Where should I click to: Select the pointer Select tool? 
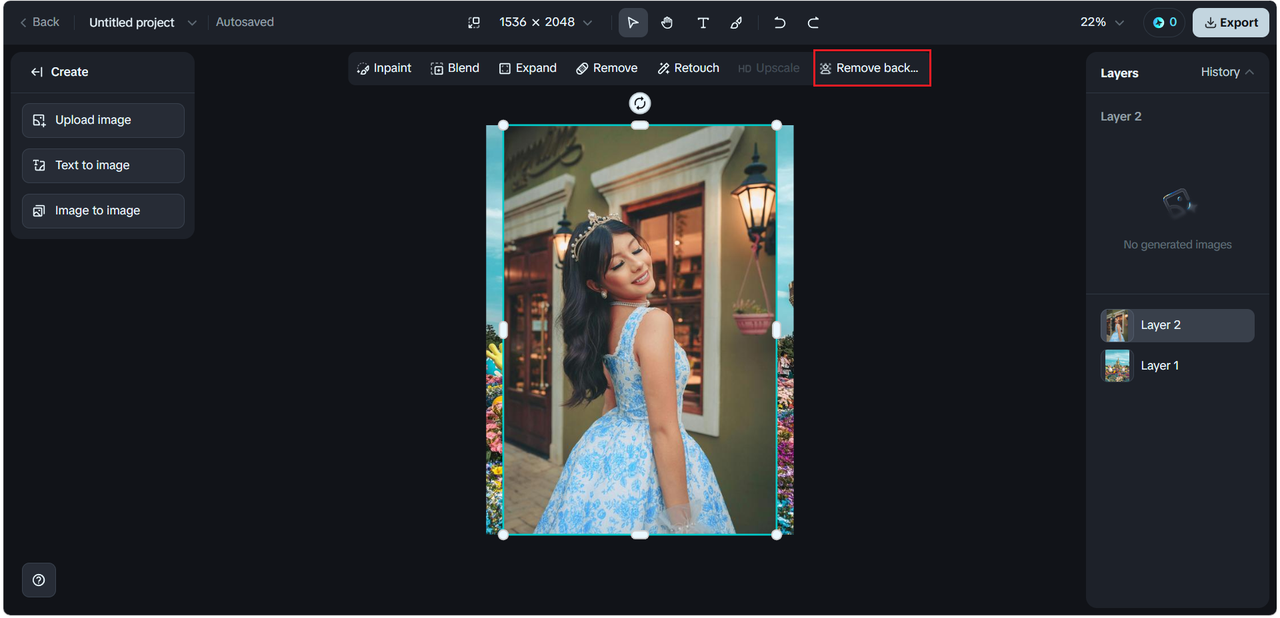click(x=632, y=22)
